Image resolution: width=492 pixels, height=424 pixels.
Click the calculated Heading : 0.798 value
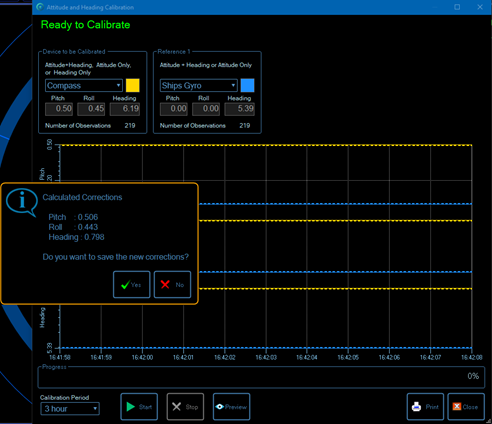pos(76,237)
